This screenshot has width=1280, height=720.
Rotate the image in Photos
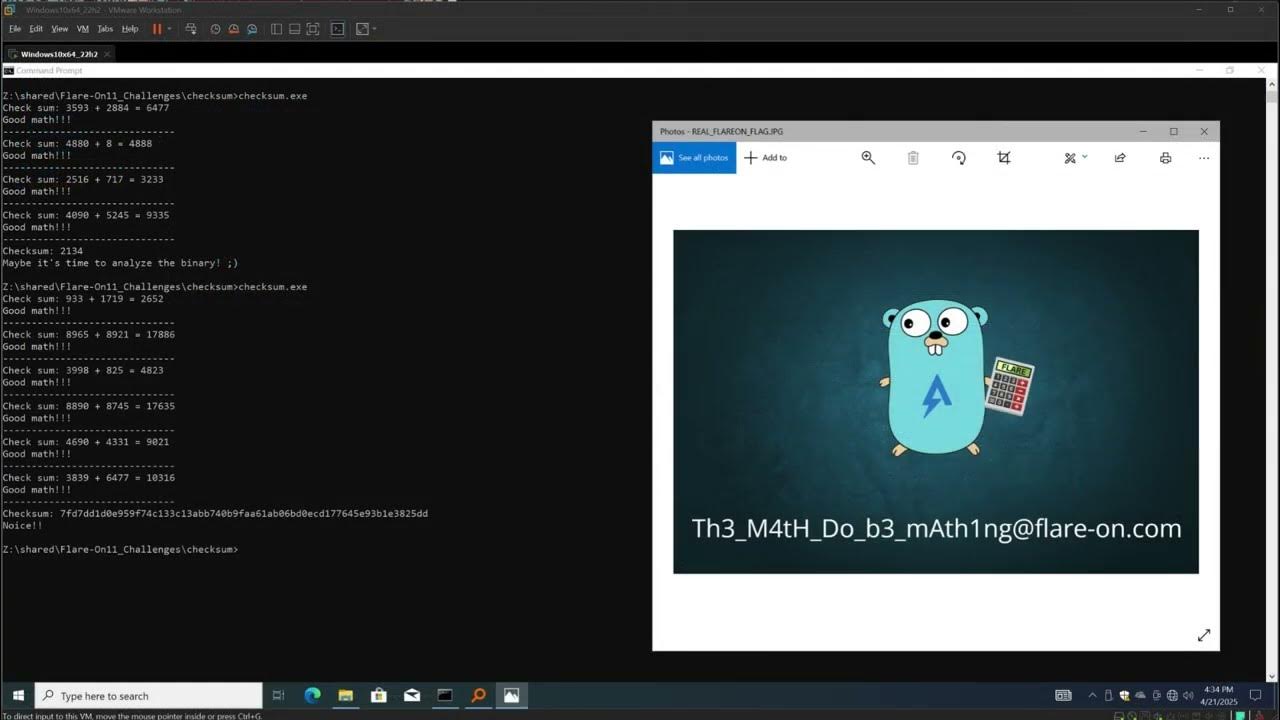pyautogui.click(x=959, y=158)
